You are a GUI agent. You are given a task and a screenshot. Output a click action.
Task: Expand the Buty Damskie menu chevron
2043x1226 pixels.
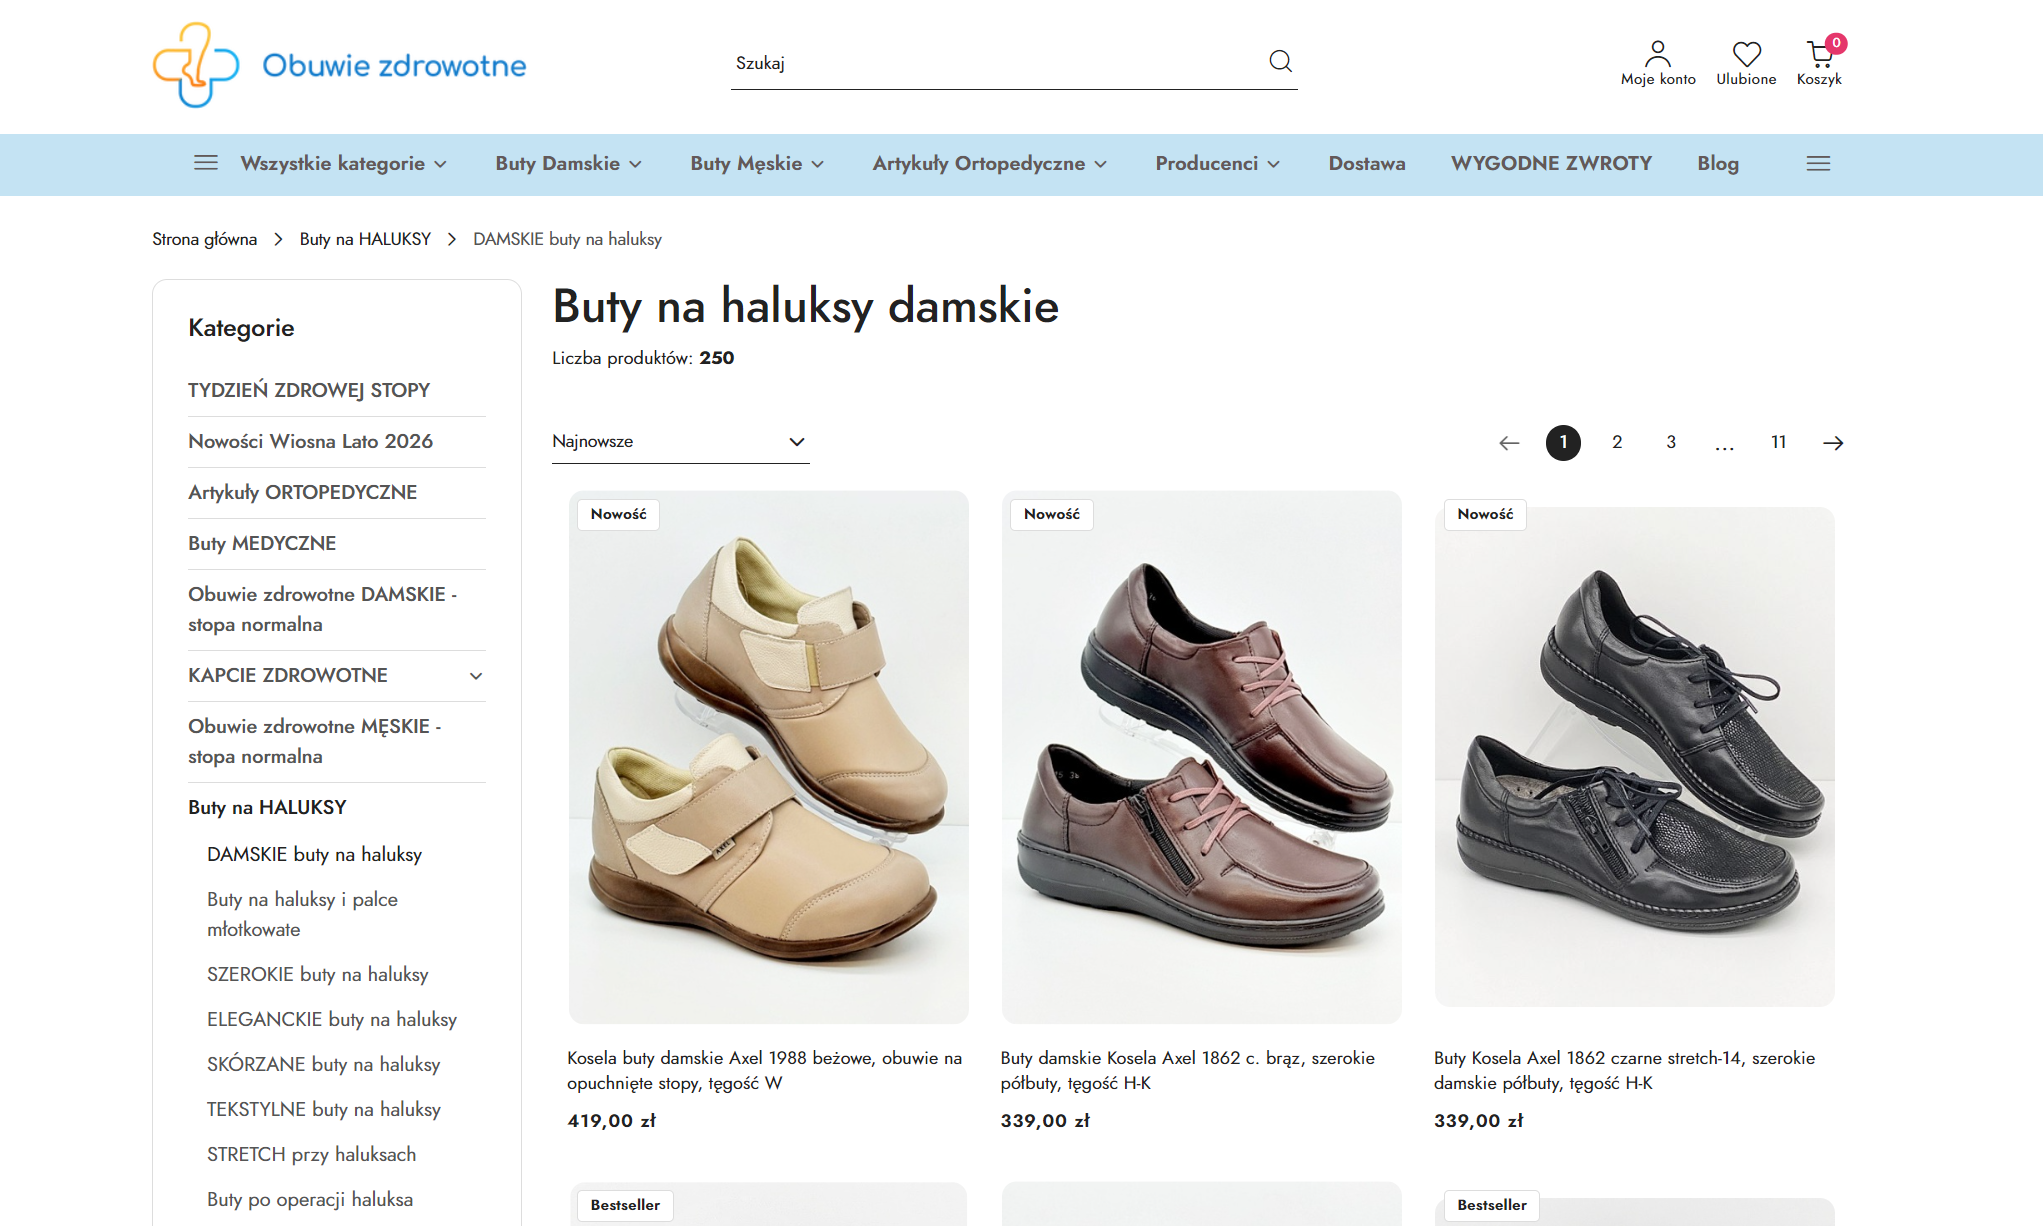tap(634, 164)
